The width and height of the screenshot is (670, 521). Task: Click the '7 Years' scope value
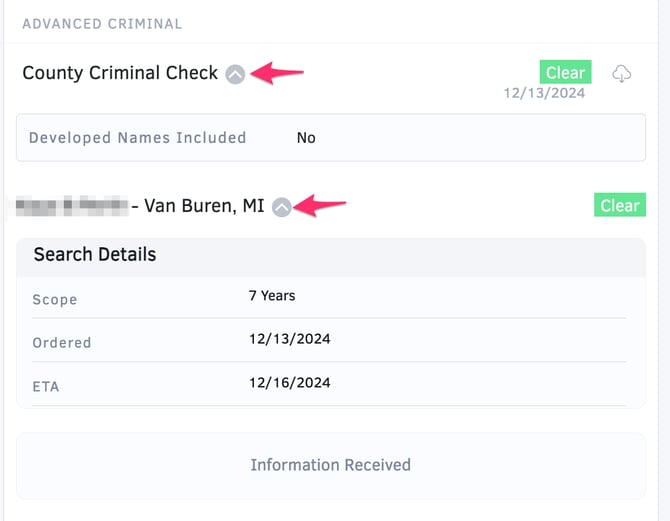pyautogui.click(x=272, y=296)
